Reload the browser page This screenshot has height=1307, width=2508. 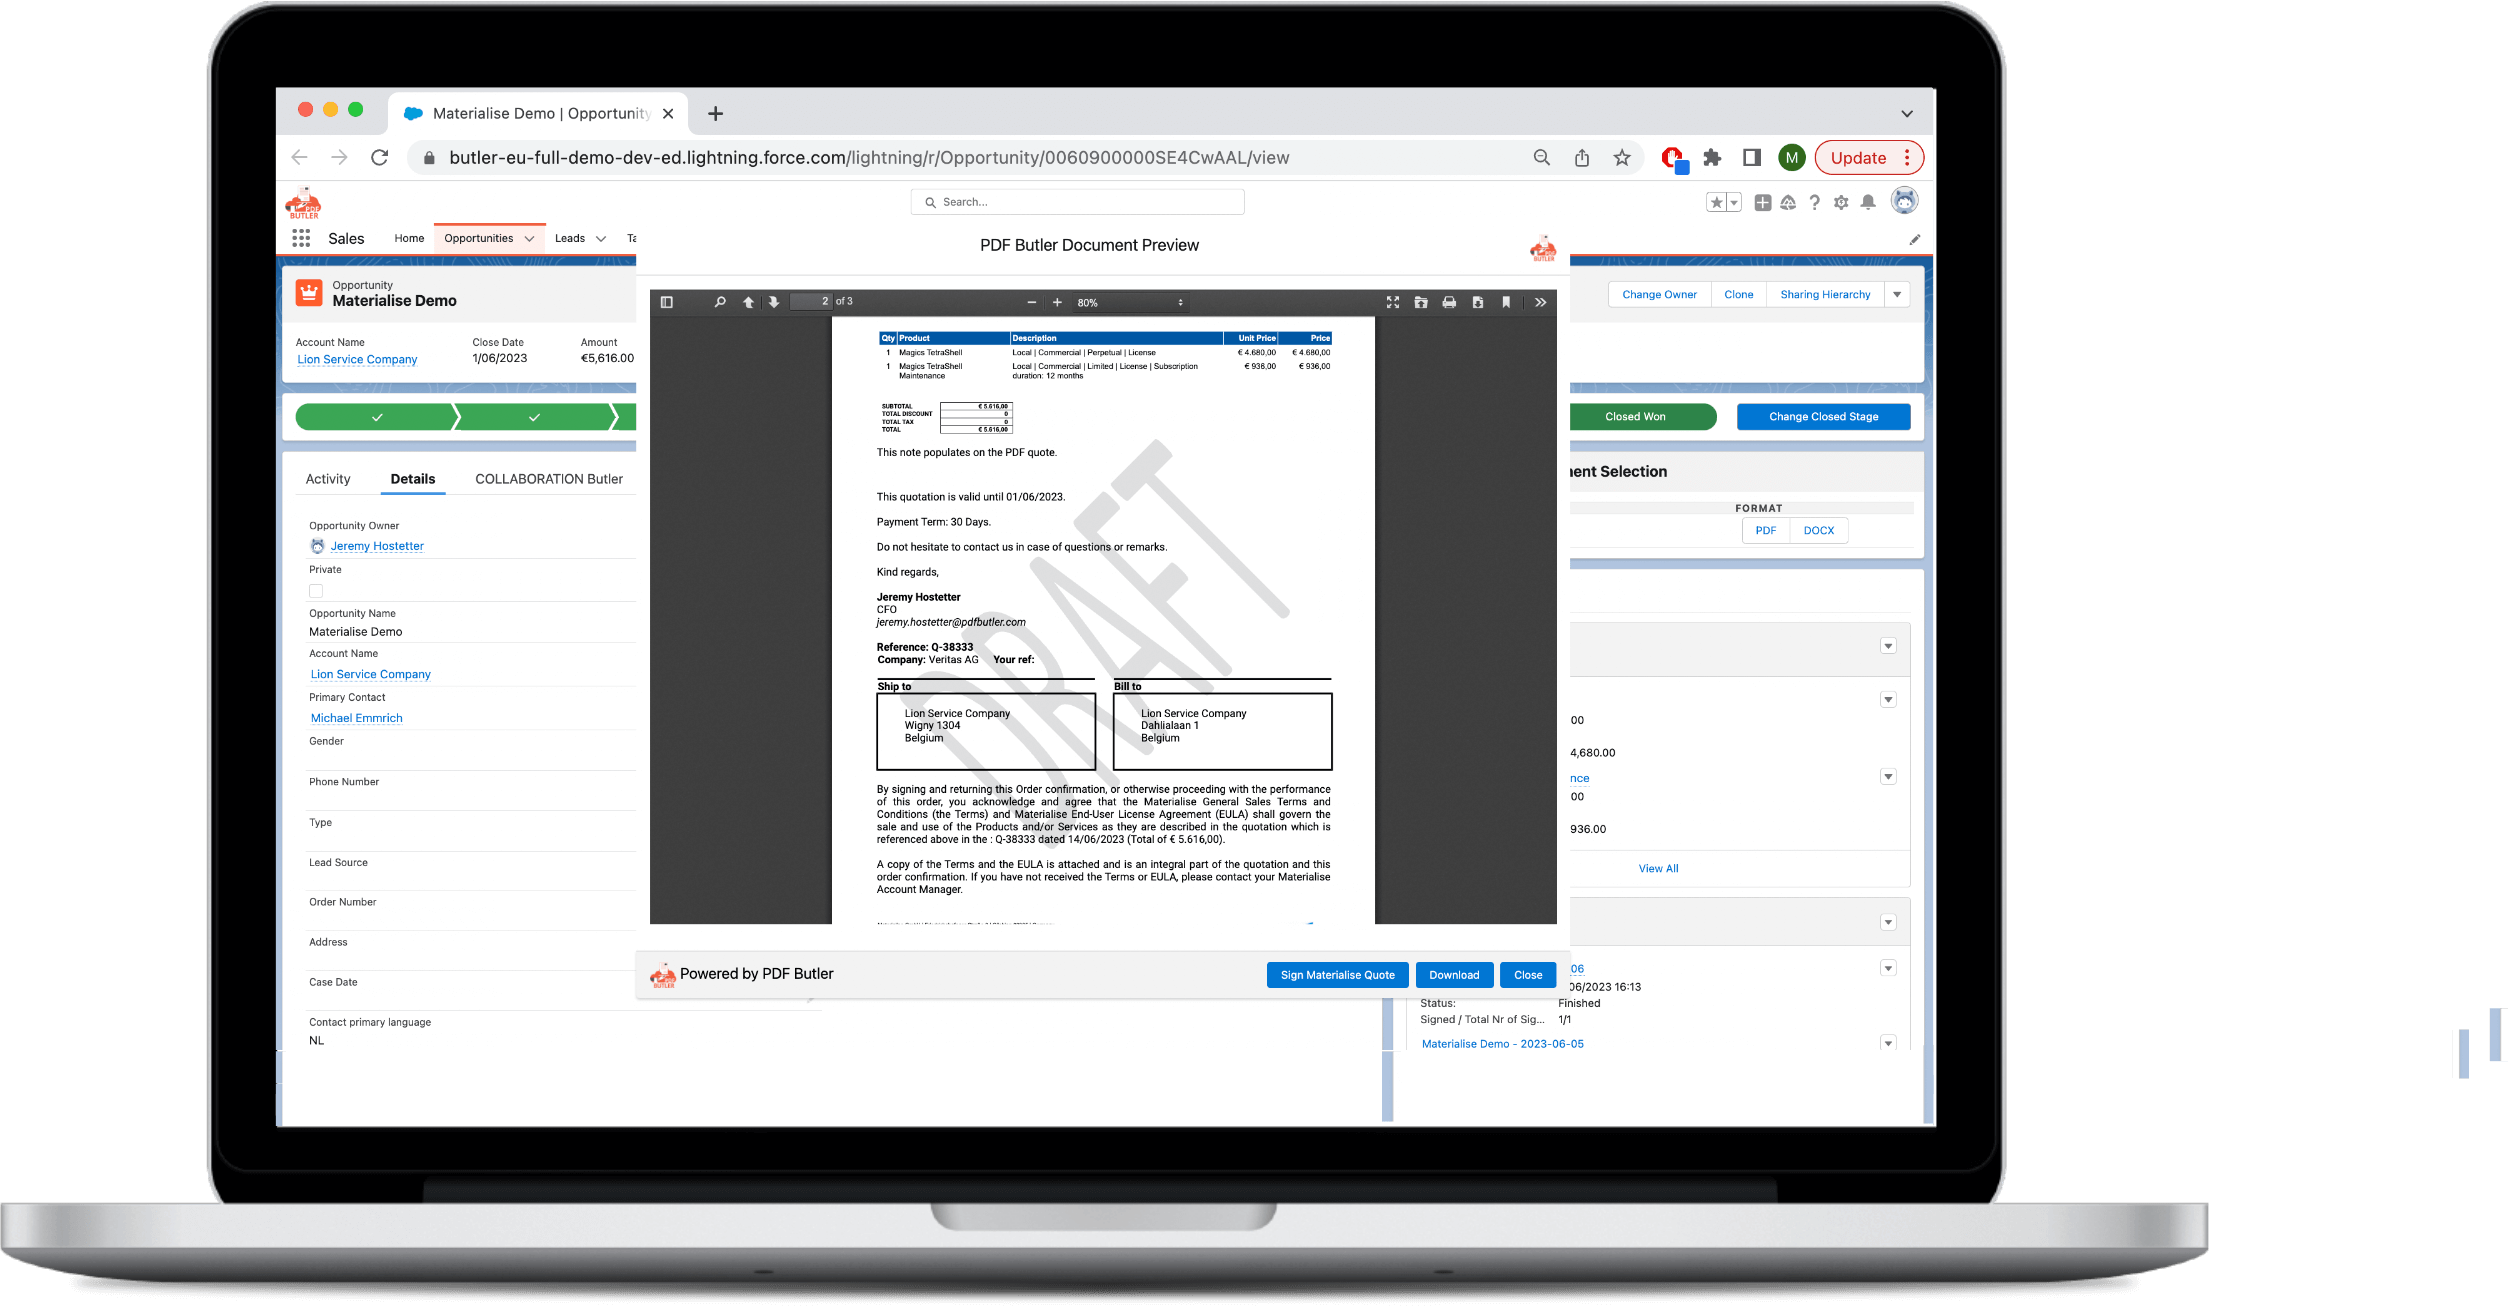click(x=379, y=158)
